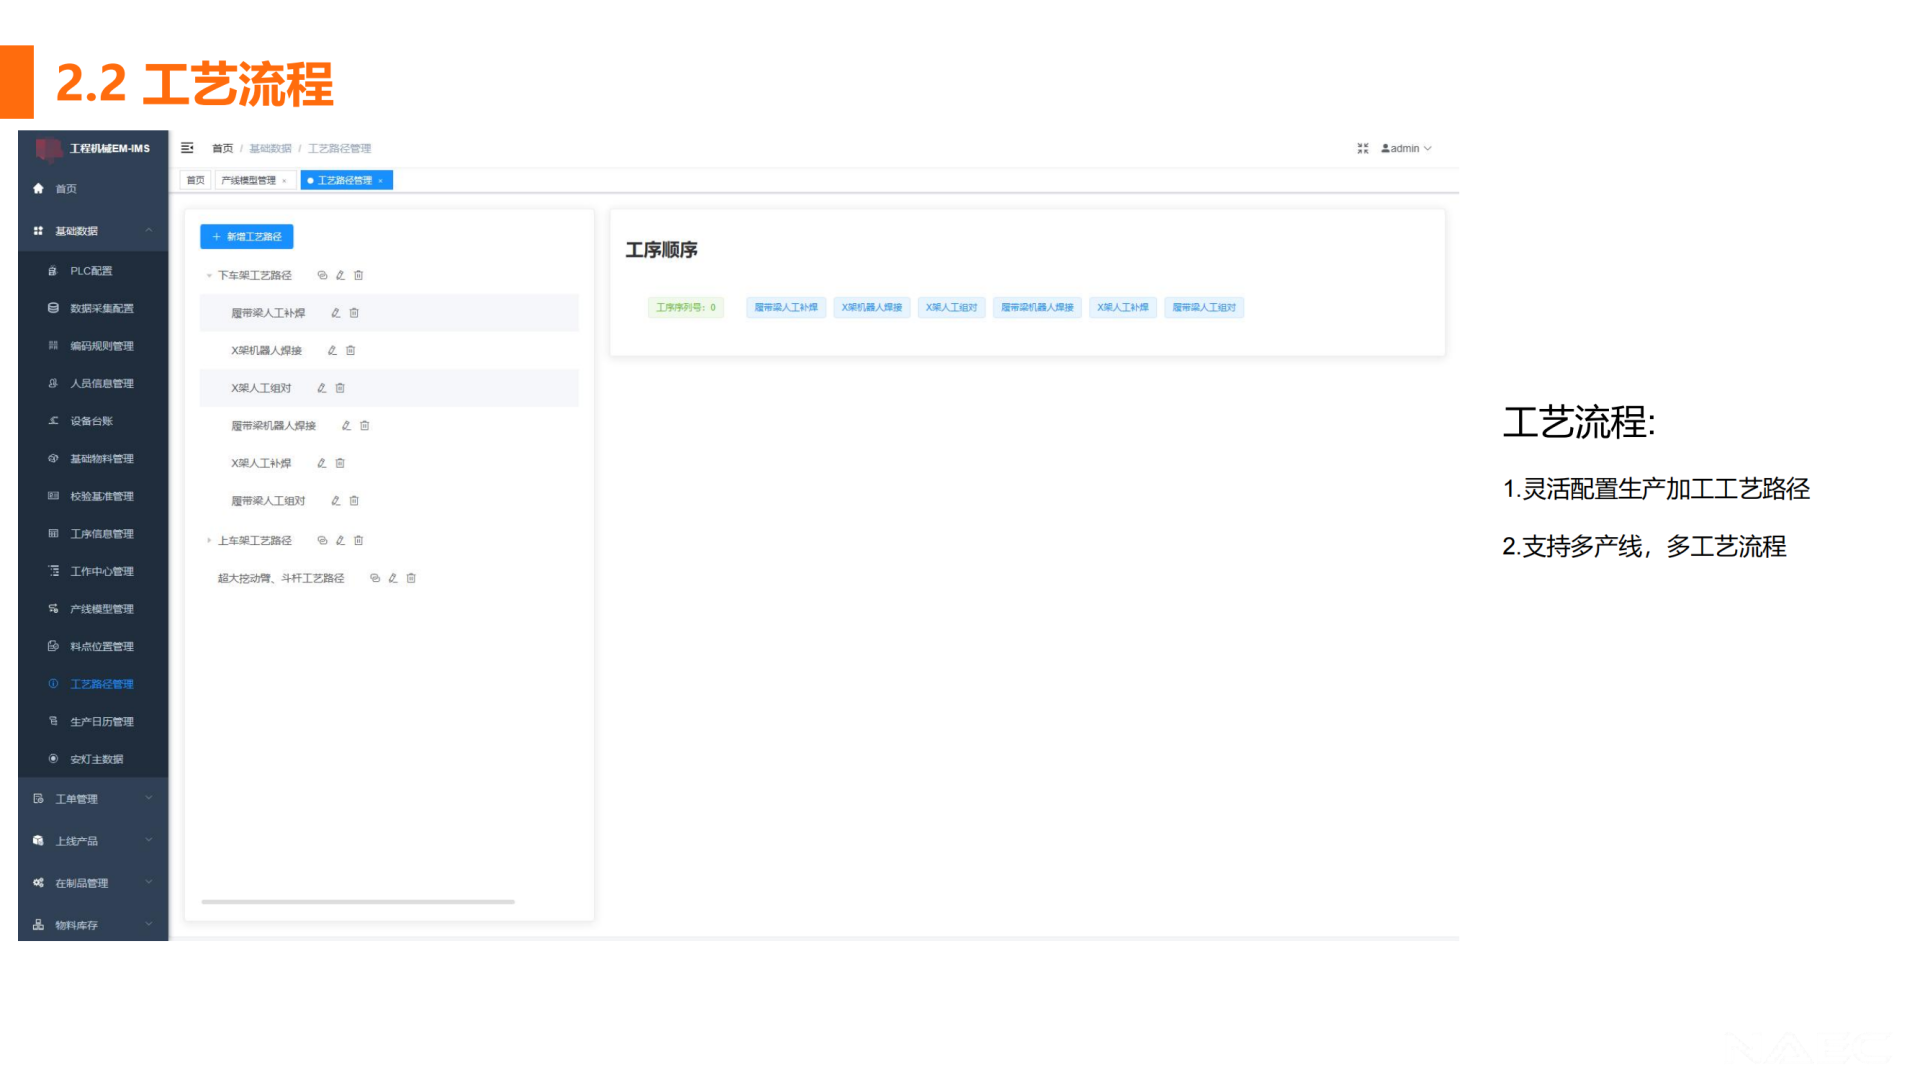Copy icon for 超大挖动臂、斗杆工艺路径

[x=375, y=578]
